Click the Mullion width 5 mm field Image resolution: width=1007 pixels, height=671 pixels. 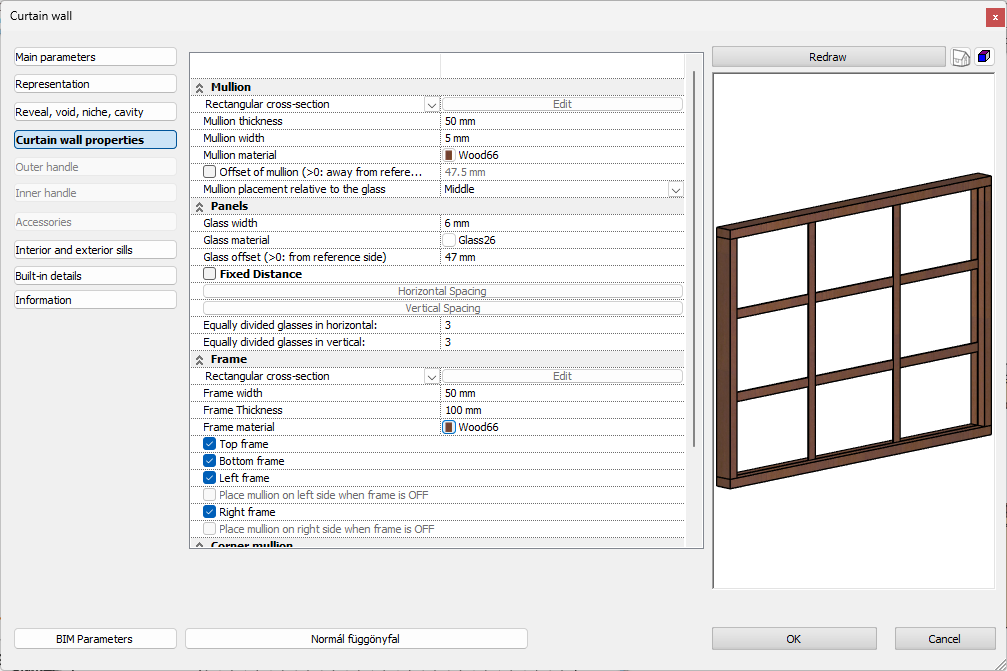[x=563, y=138]
